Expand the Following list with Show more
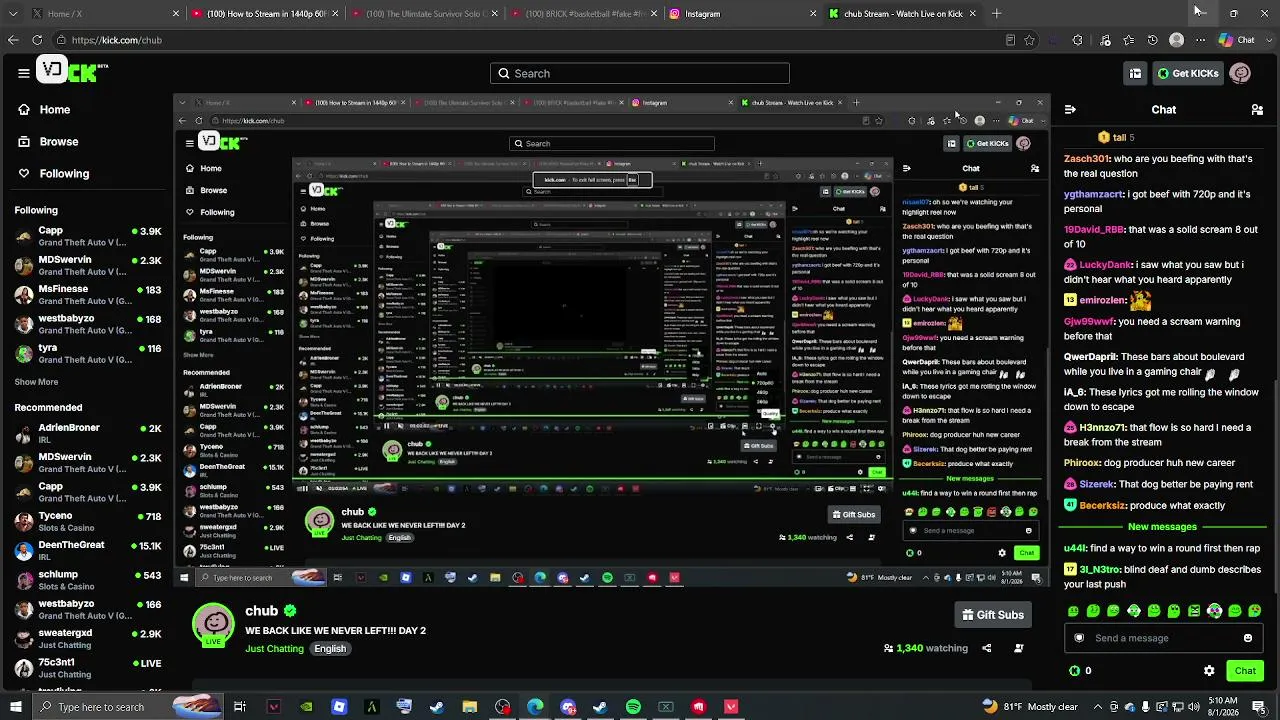The width and height of the screenshot is (1280, 720). tap(36, 382)
